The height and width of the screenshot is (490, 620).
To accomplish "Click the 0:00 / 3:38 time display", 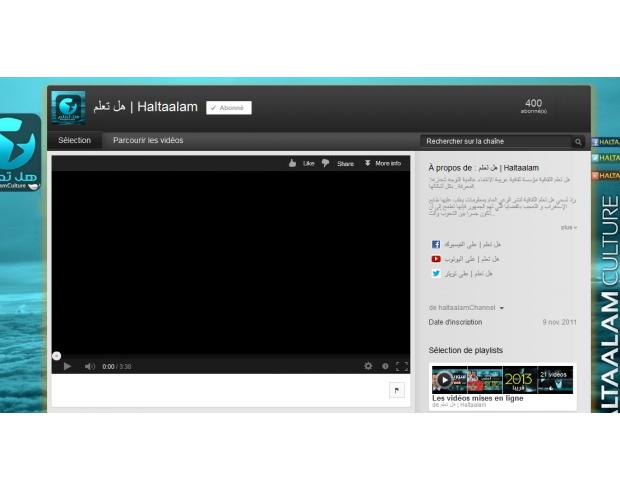I will pos(117,367).
